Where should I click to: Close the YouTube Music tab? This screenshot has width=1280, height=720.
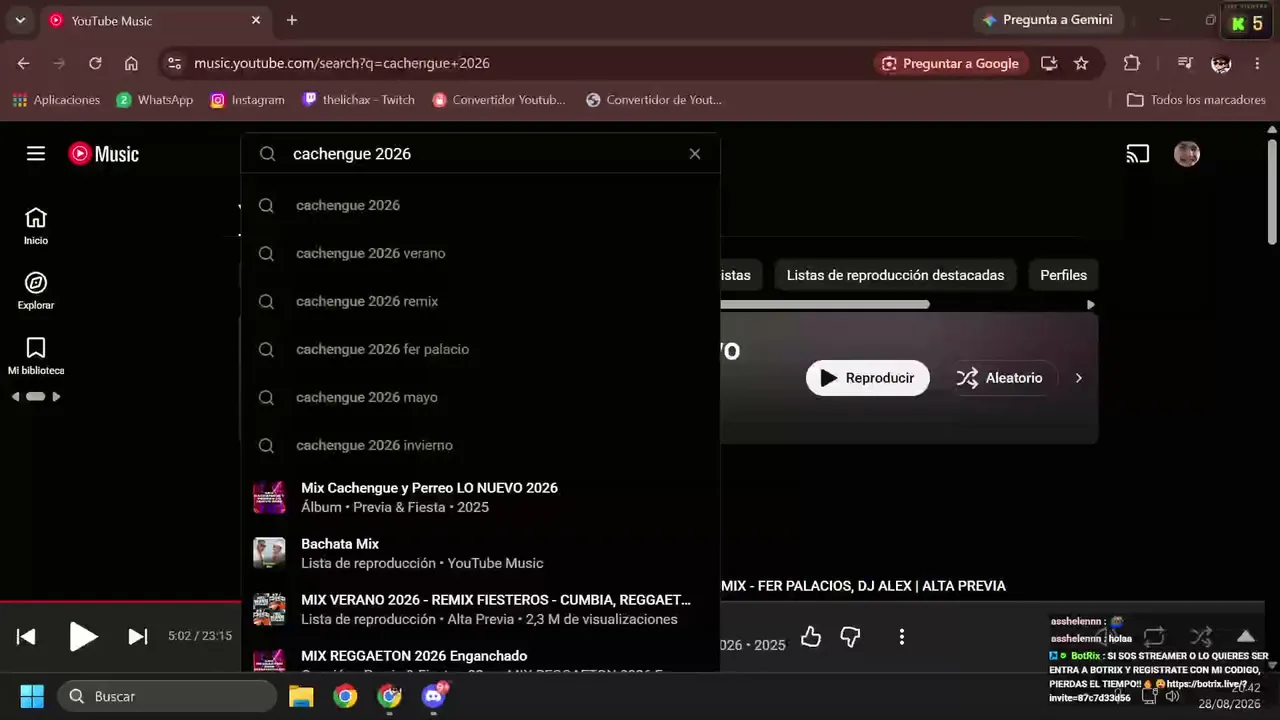pyautogui.click(x=256, y=20)
